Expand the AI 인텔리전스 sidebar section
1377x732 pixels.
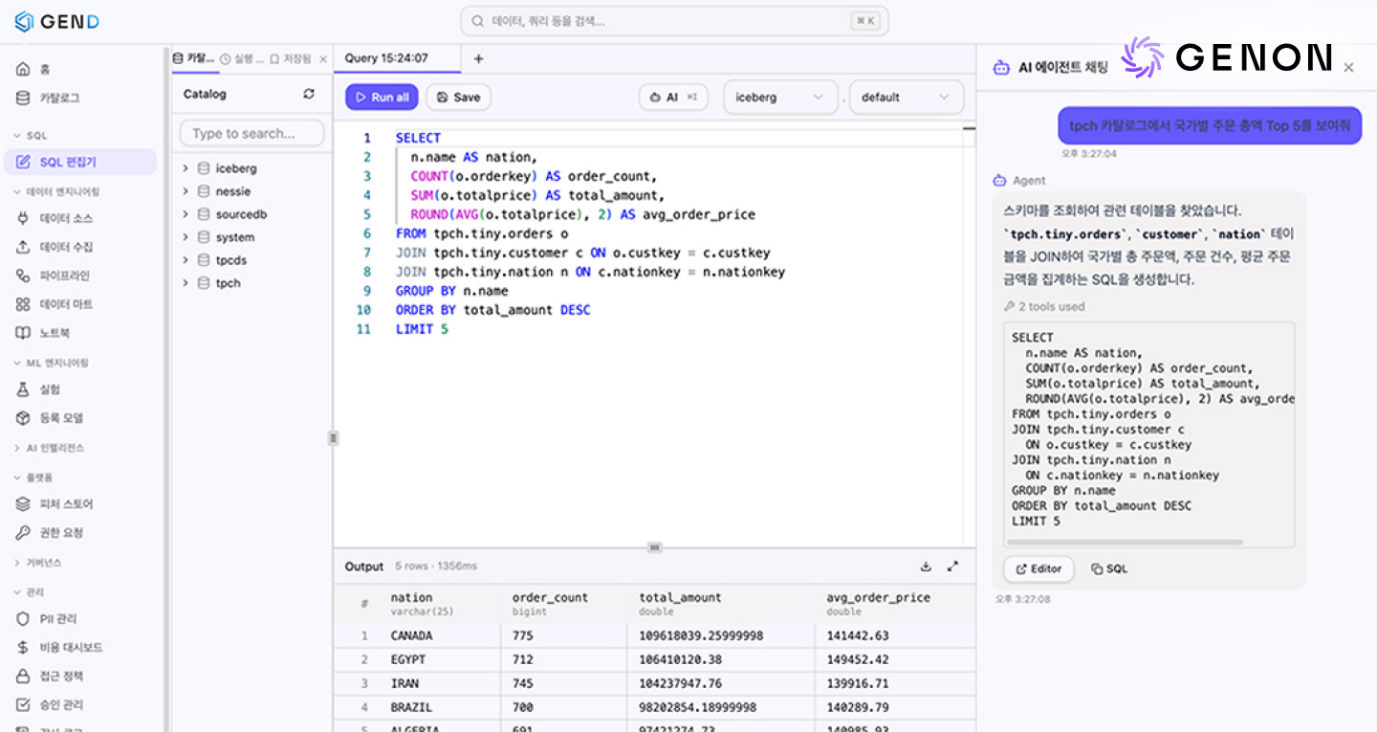(49, 448)
